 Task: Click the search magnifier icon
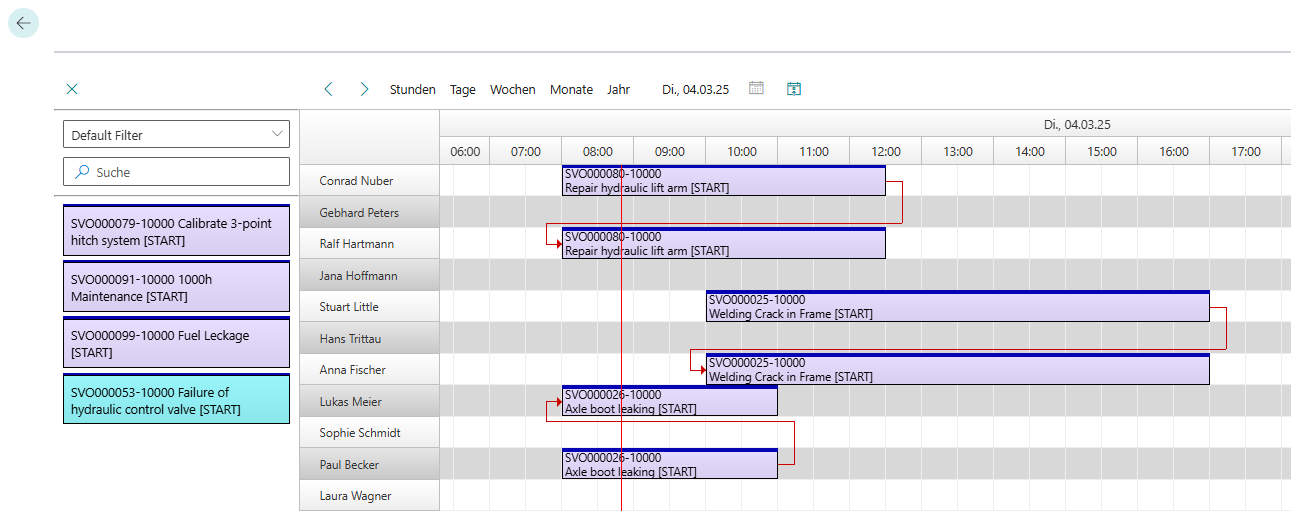[x=82, y=172]
